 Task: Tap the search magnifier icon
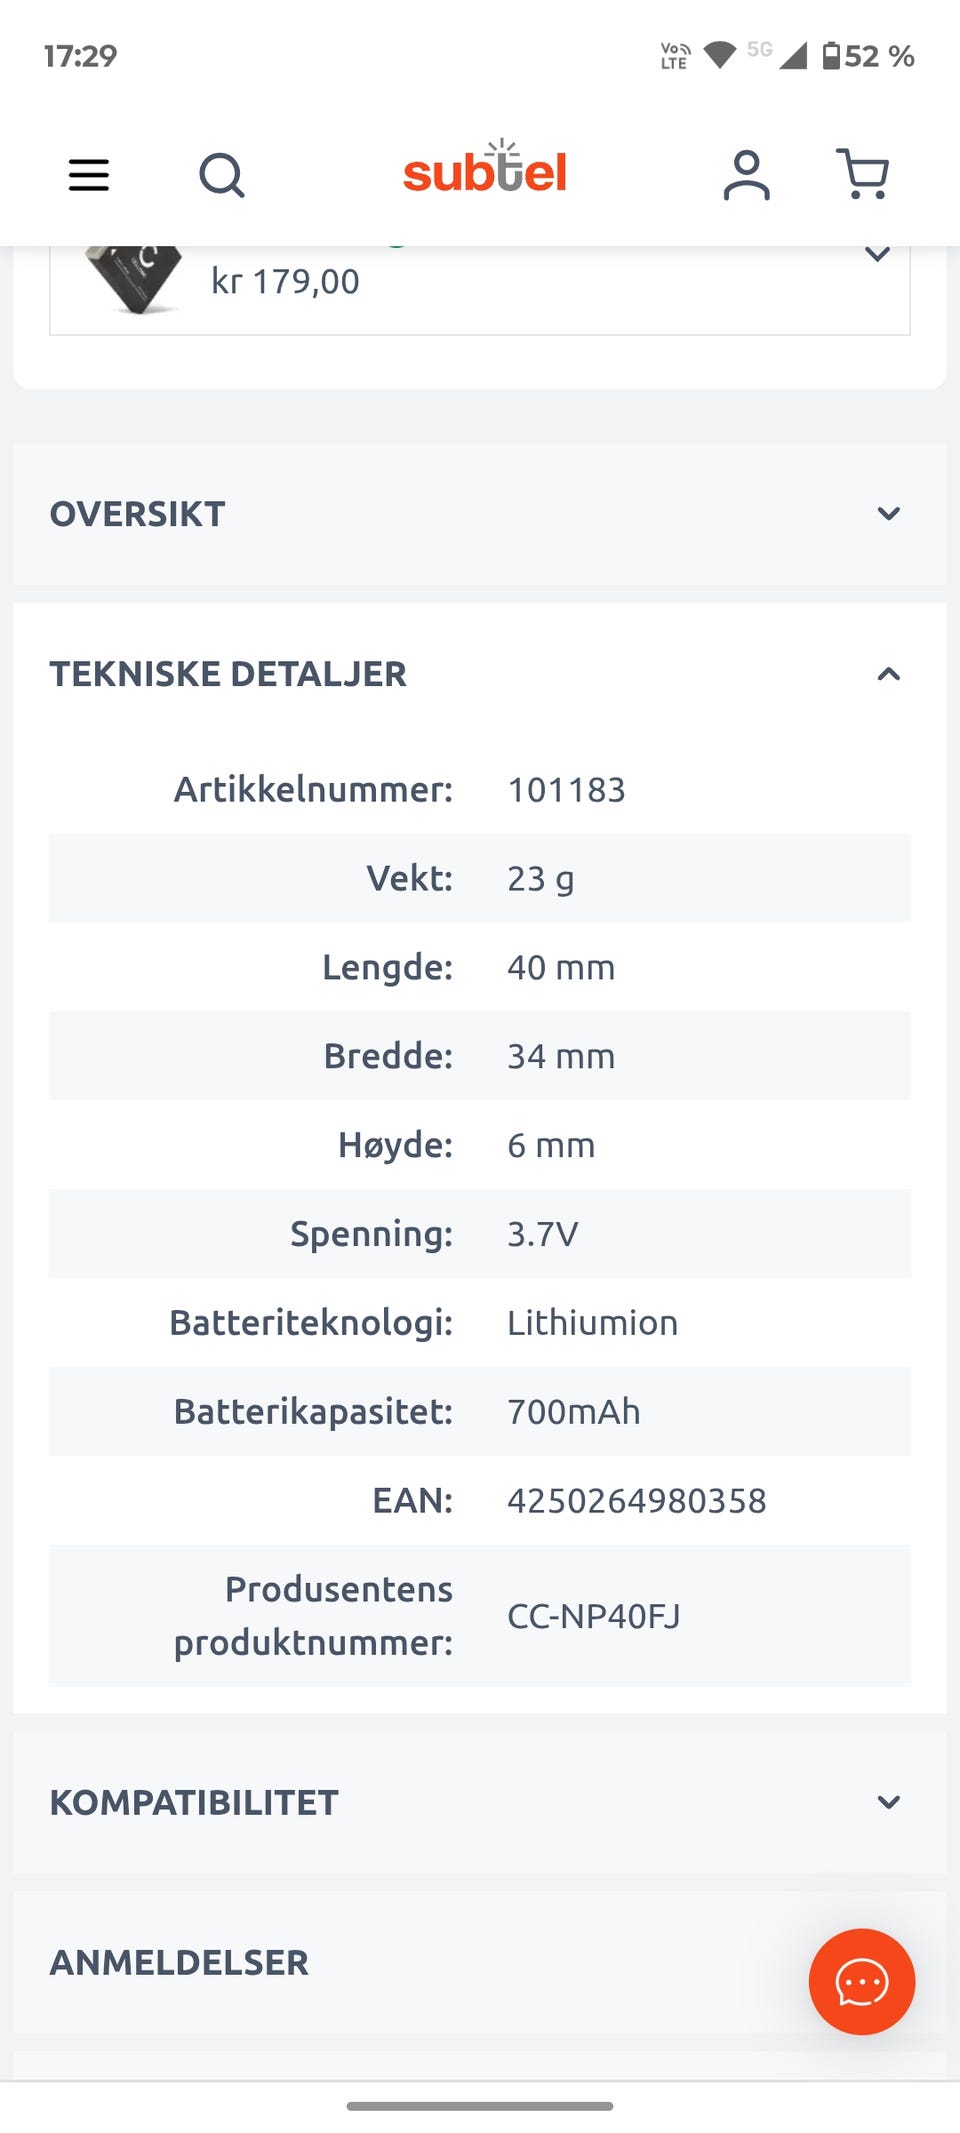point(222,175)
